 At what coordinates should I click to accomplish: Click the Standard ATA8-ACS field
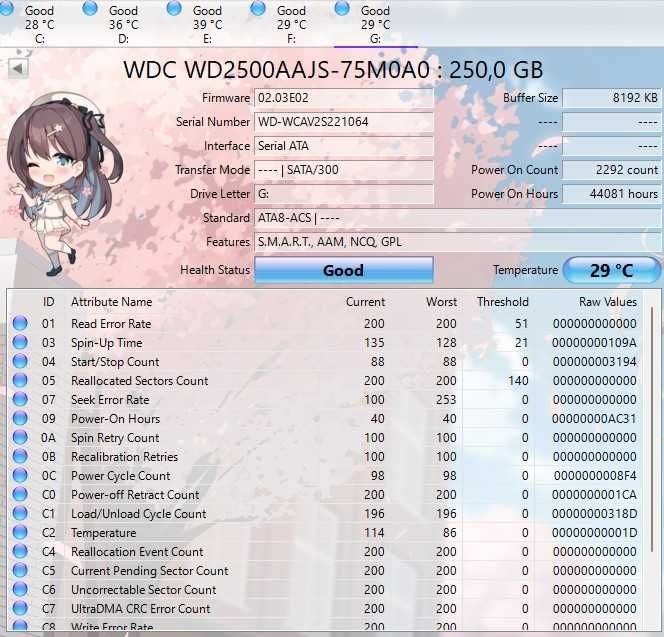point(457,218)
